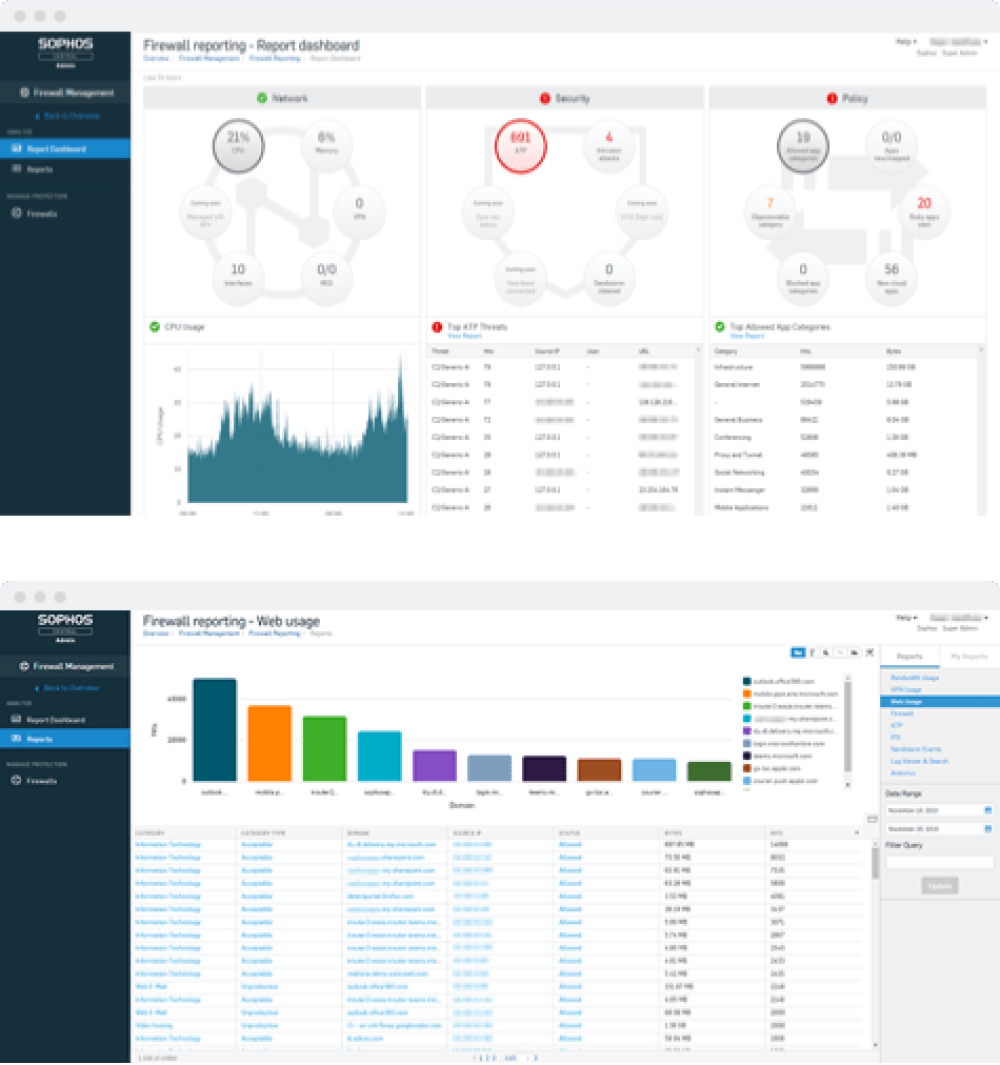Select the blue bar chart view icon
The width and height of the screenshot is (1000, 1065).
[x=798, y=652]
